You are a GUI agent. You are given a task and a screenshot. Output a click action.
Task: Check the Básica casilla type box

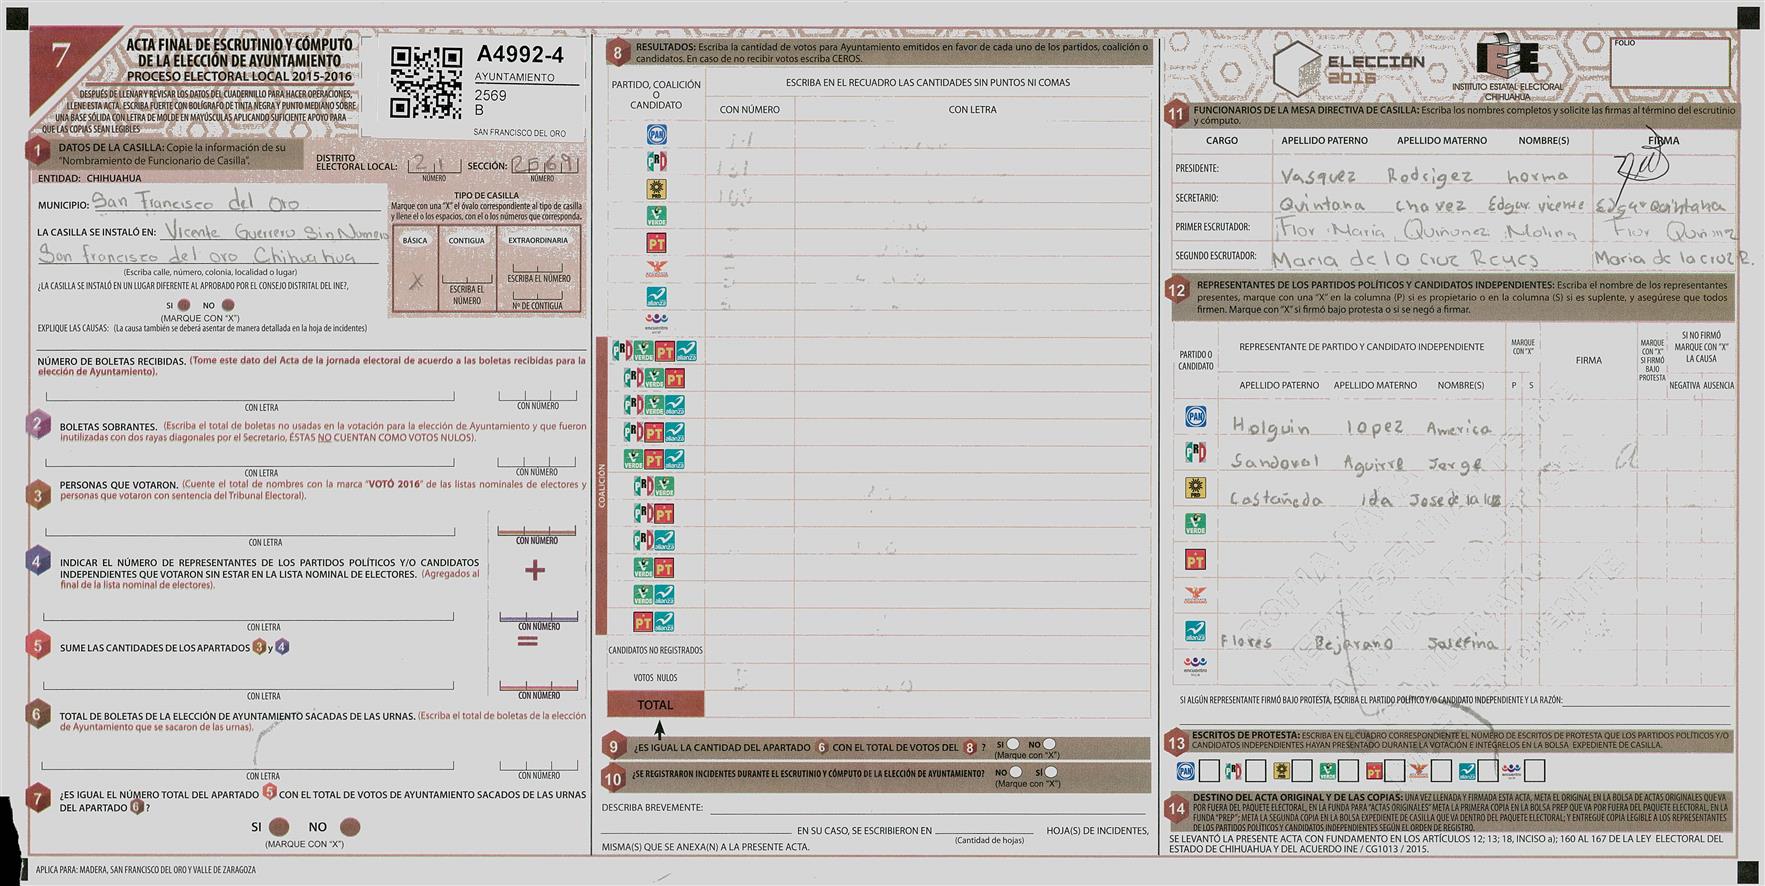tap(415, 281)
